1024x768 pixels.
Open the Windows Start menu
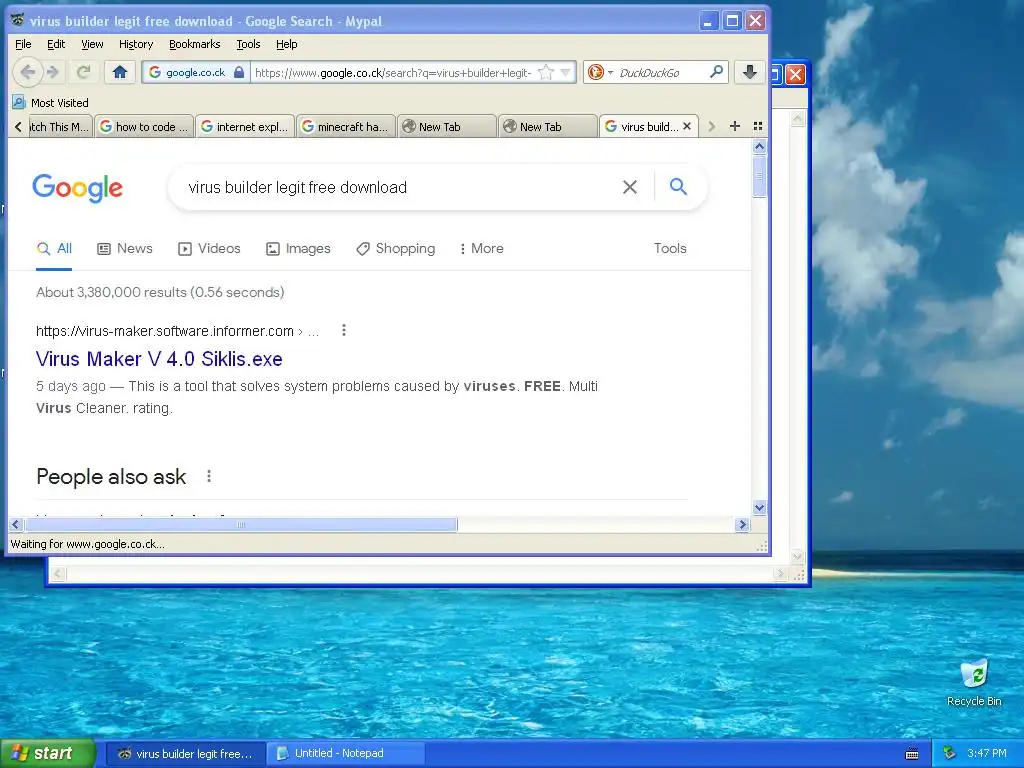click(47, 753)
